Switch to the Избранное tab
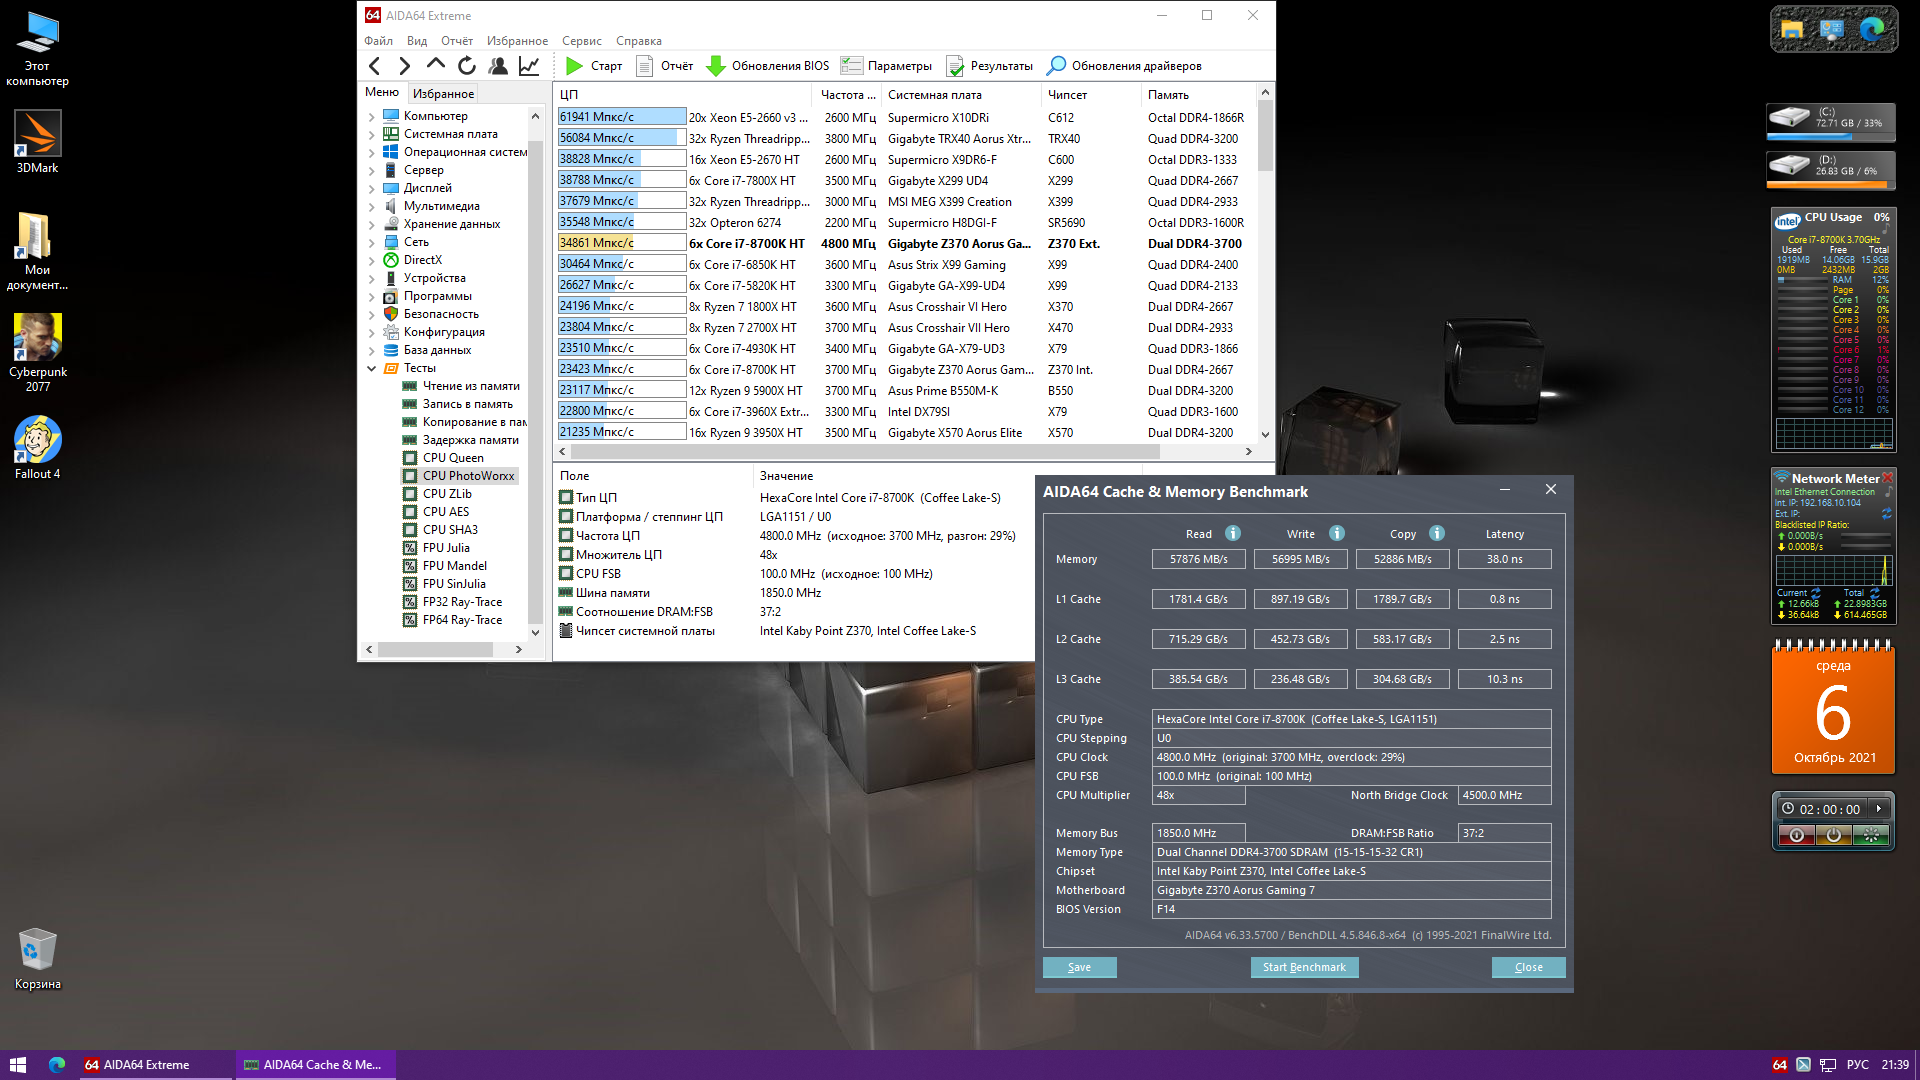Screen dimensions: 1920x1080 point(443,93)
